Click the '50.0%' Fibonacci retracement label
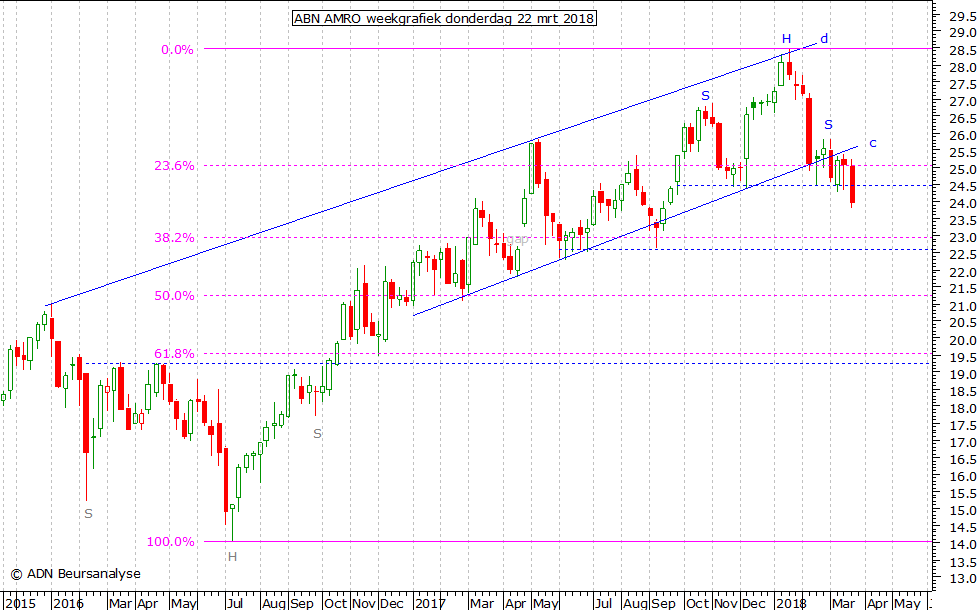Image resolution: width=980 pixels, height=610 pixels. (x=174, y=296)
